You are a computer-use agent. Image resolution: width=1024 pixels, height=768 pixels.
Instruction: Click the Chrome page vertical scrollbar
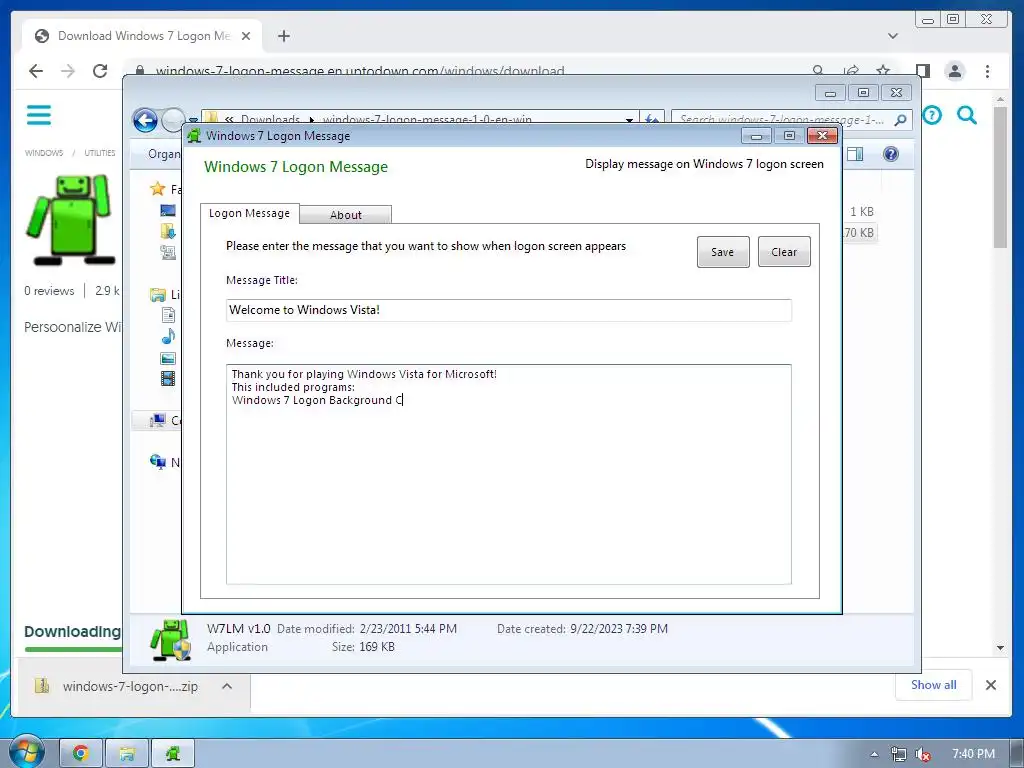click(x=1000, y=178)
